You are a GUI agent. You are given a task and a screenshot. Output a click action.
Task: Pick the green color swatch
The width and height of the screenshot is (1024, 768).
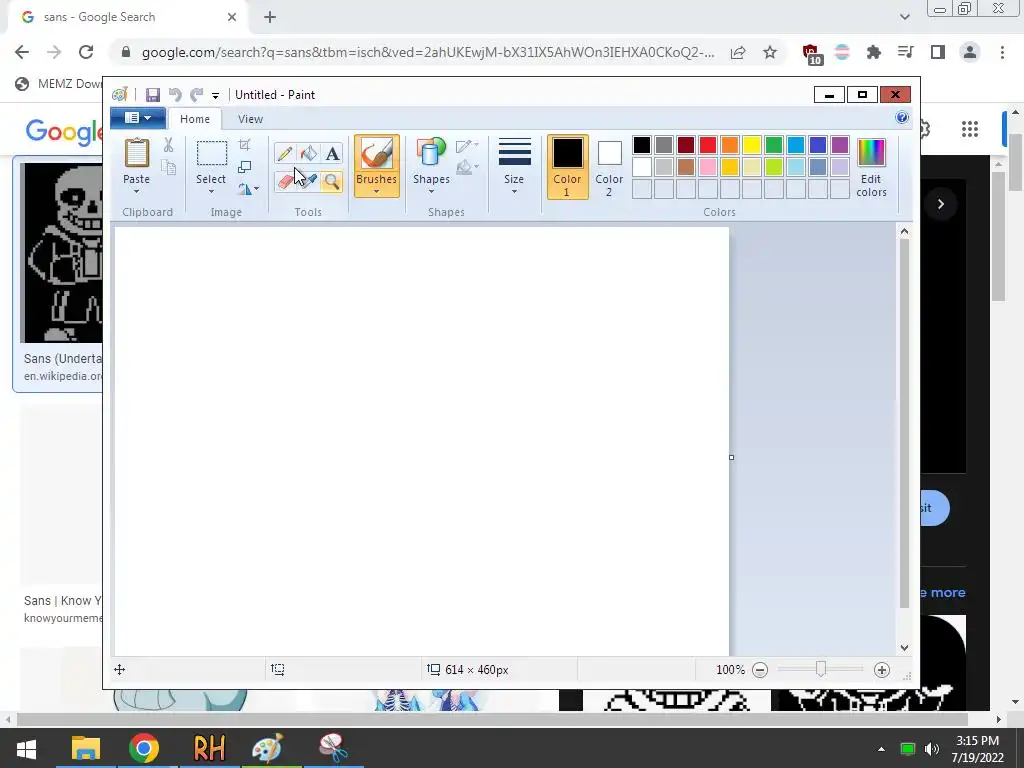pyautogui.click(x=774, y=145)
